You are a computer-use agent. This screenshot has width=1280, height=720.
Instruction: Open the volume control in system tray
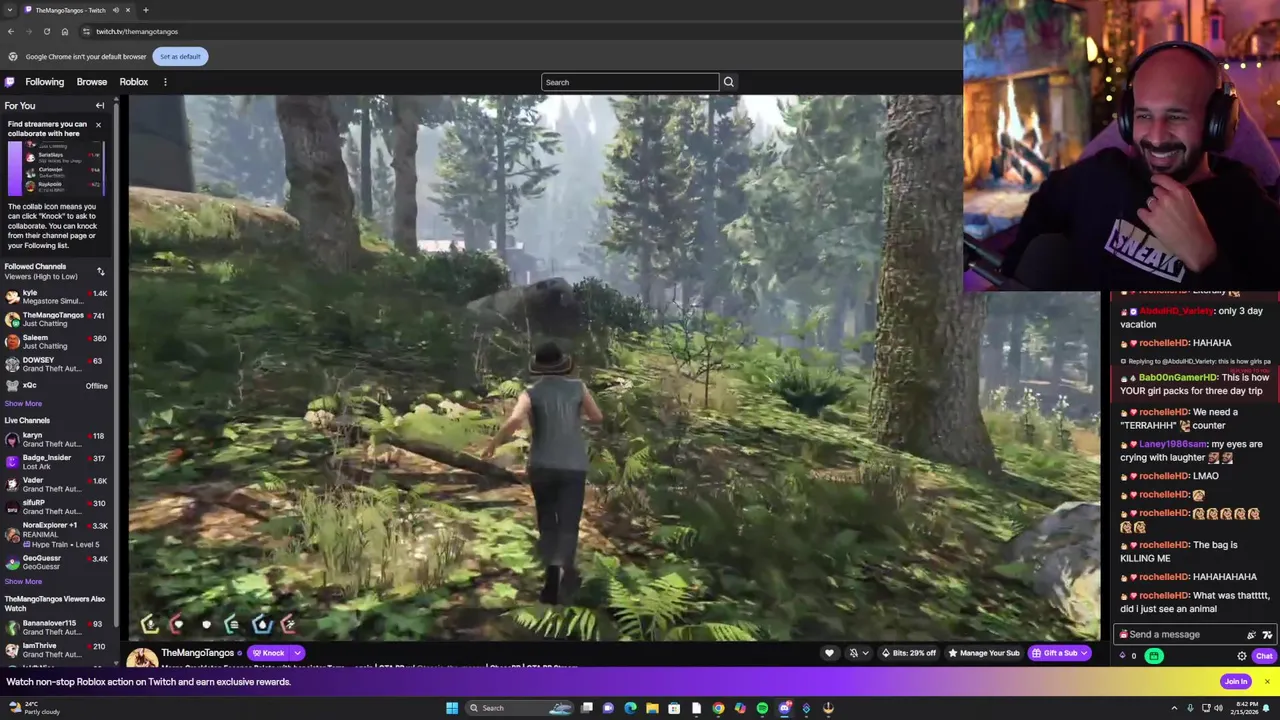(x=1218, y=708)
